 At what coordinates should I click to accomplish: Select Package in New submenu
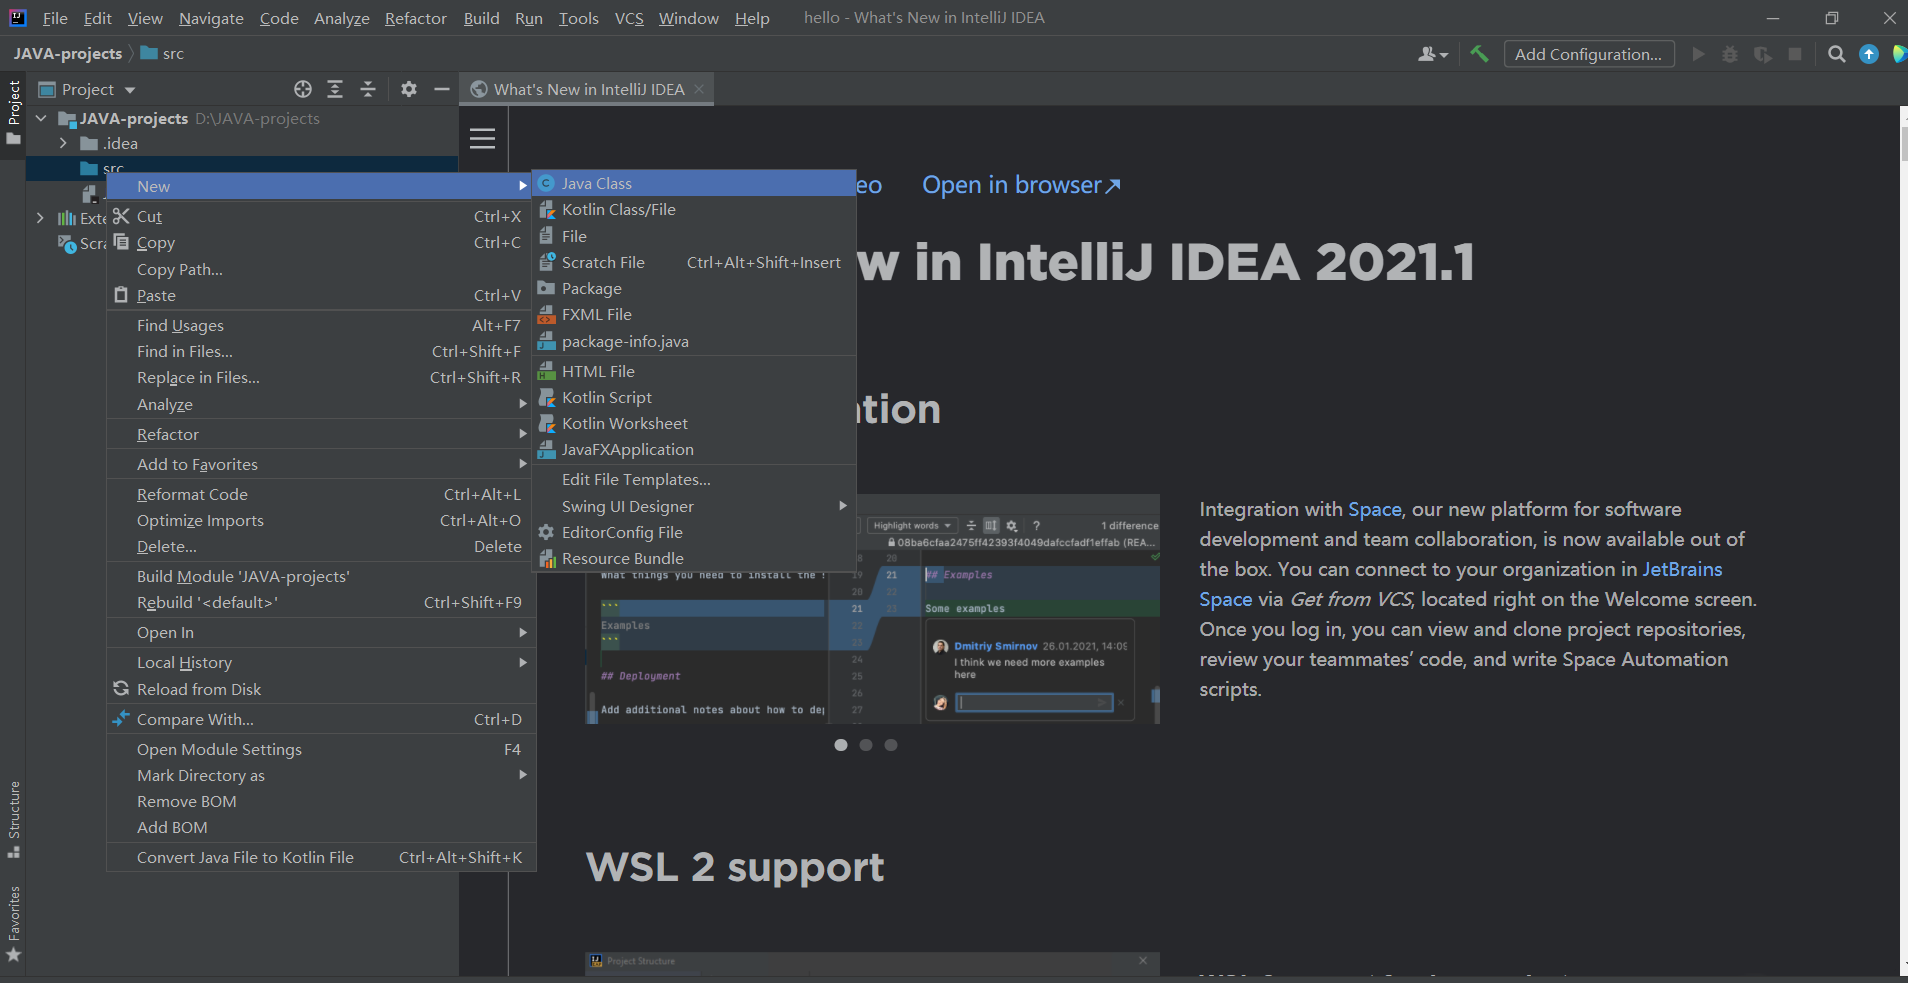pos(694,288)
